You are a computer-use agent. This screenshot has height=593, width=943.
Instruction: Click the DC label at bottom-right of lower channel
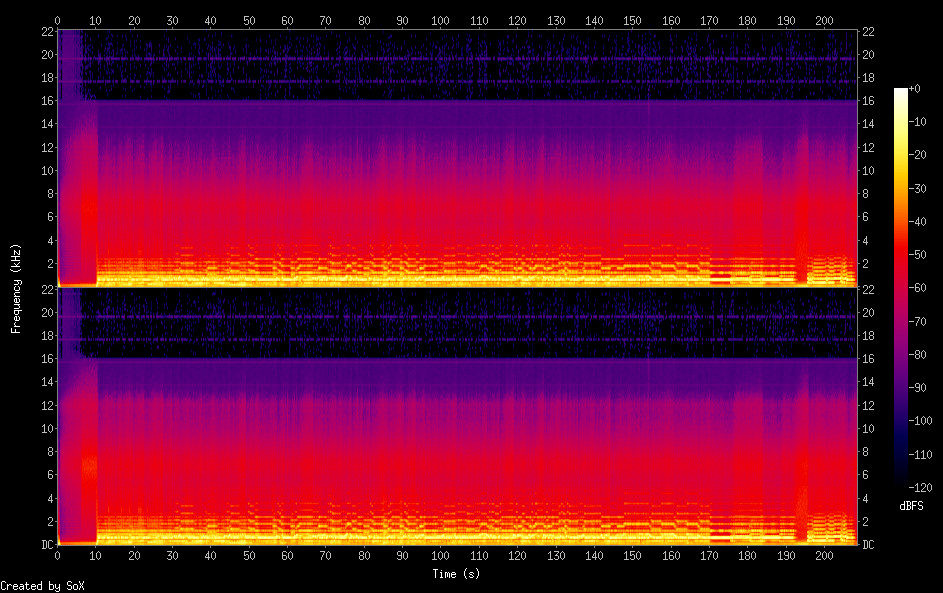tap(869, 545)
